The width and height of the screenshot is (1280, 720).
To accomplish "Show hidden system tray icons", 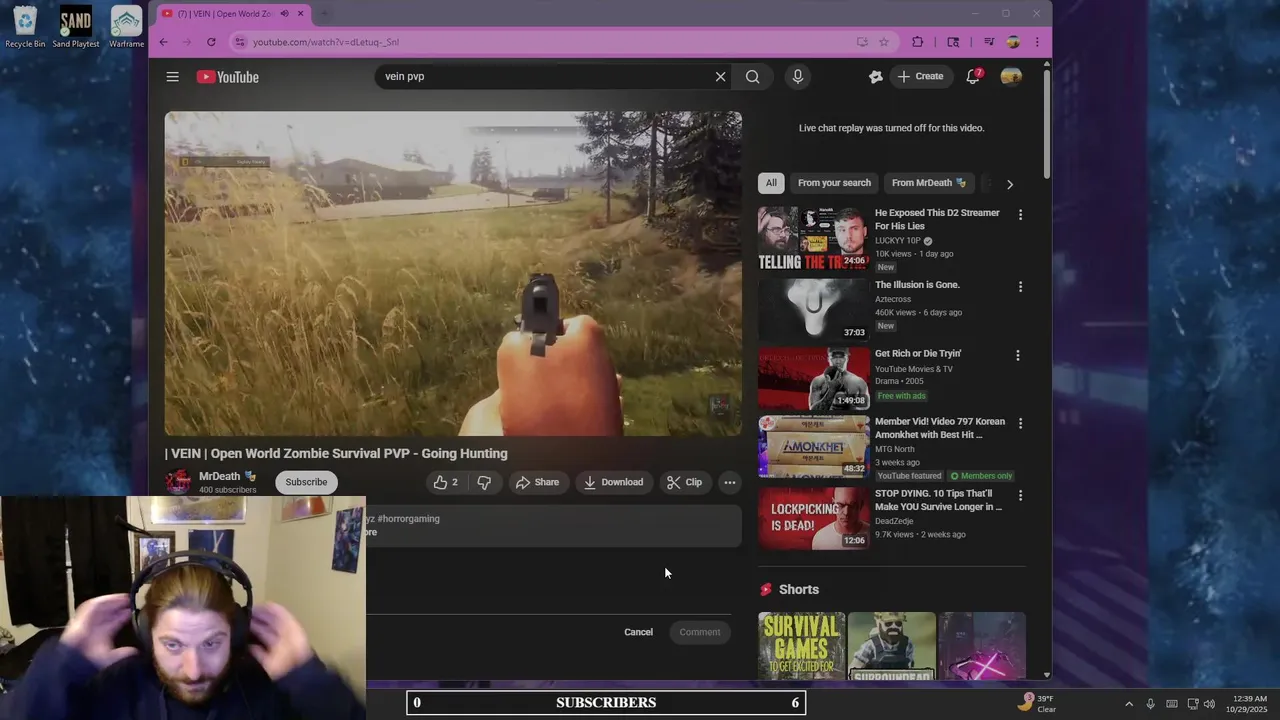I will (1129, 704).
